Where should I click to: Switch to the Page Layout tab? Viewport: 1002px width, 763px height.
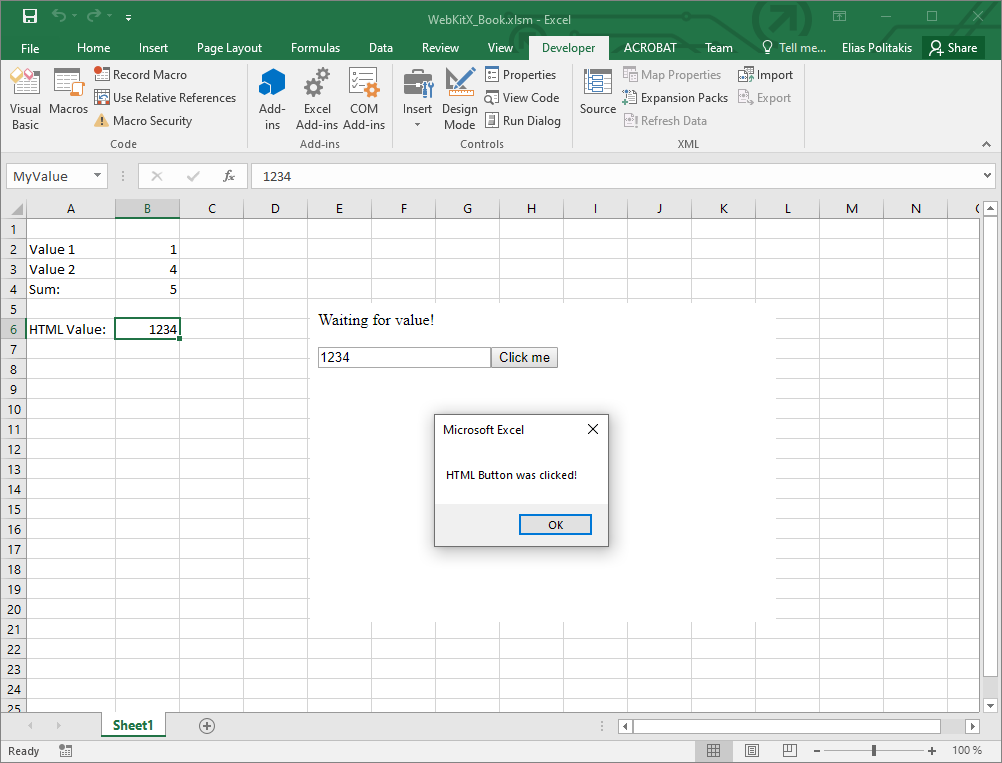(229, 48)
